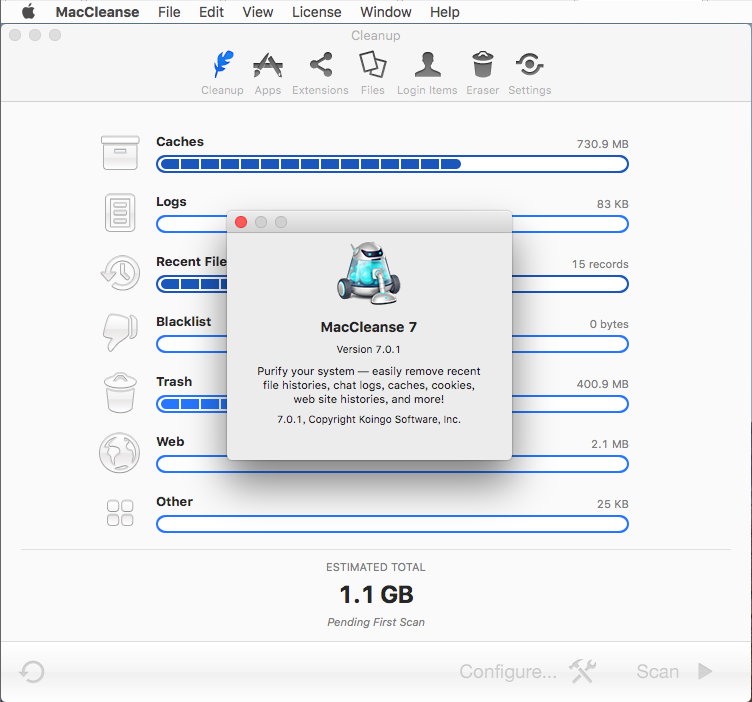
Task: Click the Configure... button label
Action: tap(508, 671)
